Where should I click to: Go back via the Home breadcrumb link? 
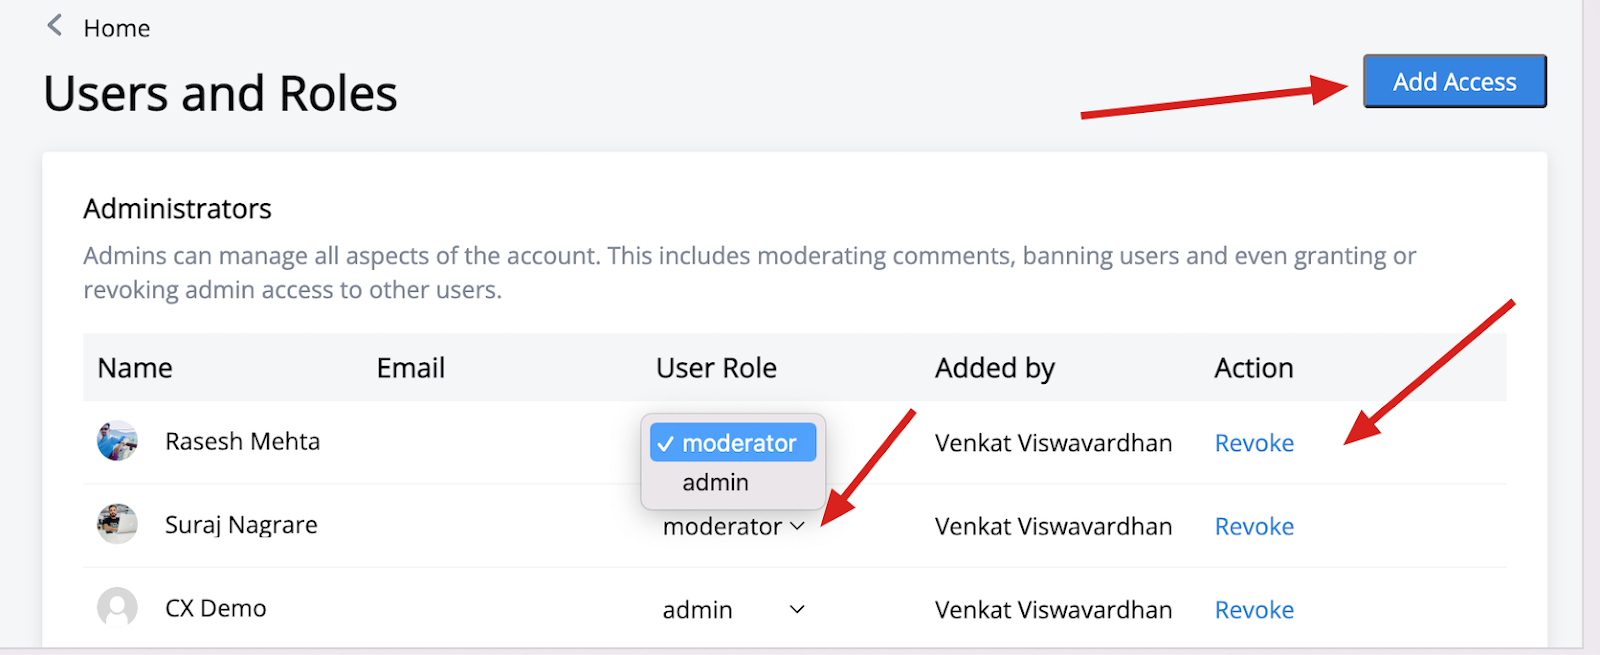coord(117,29)
